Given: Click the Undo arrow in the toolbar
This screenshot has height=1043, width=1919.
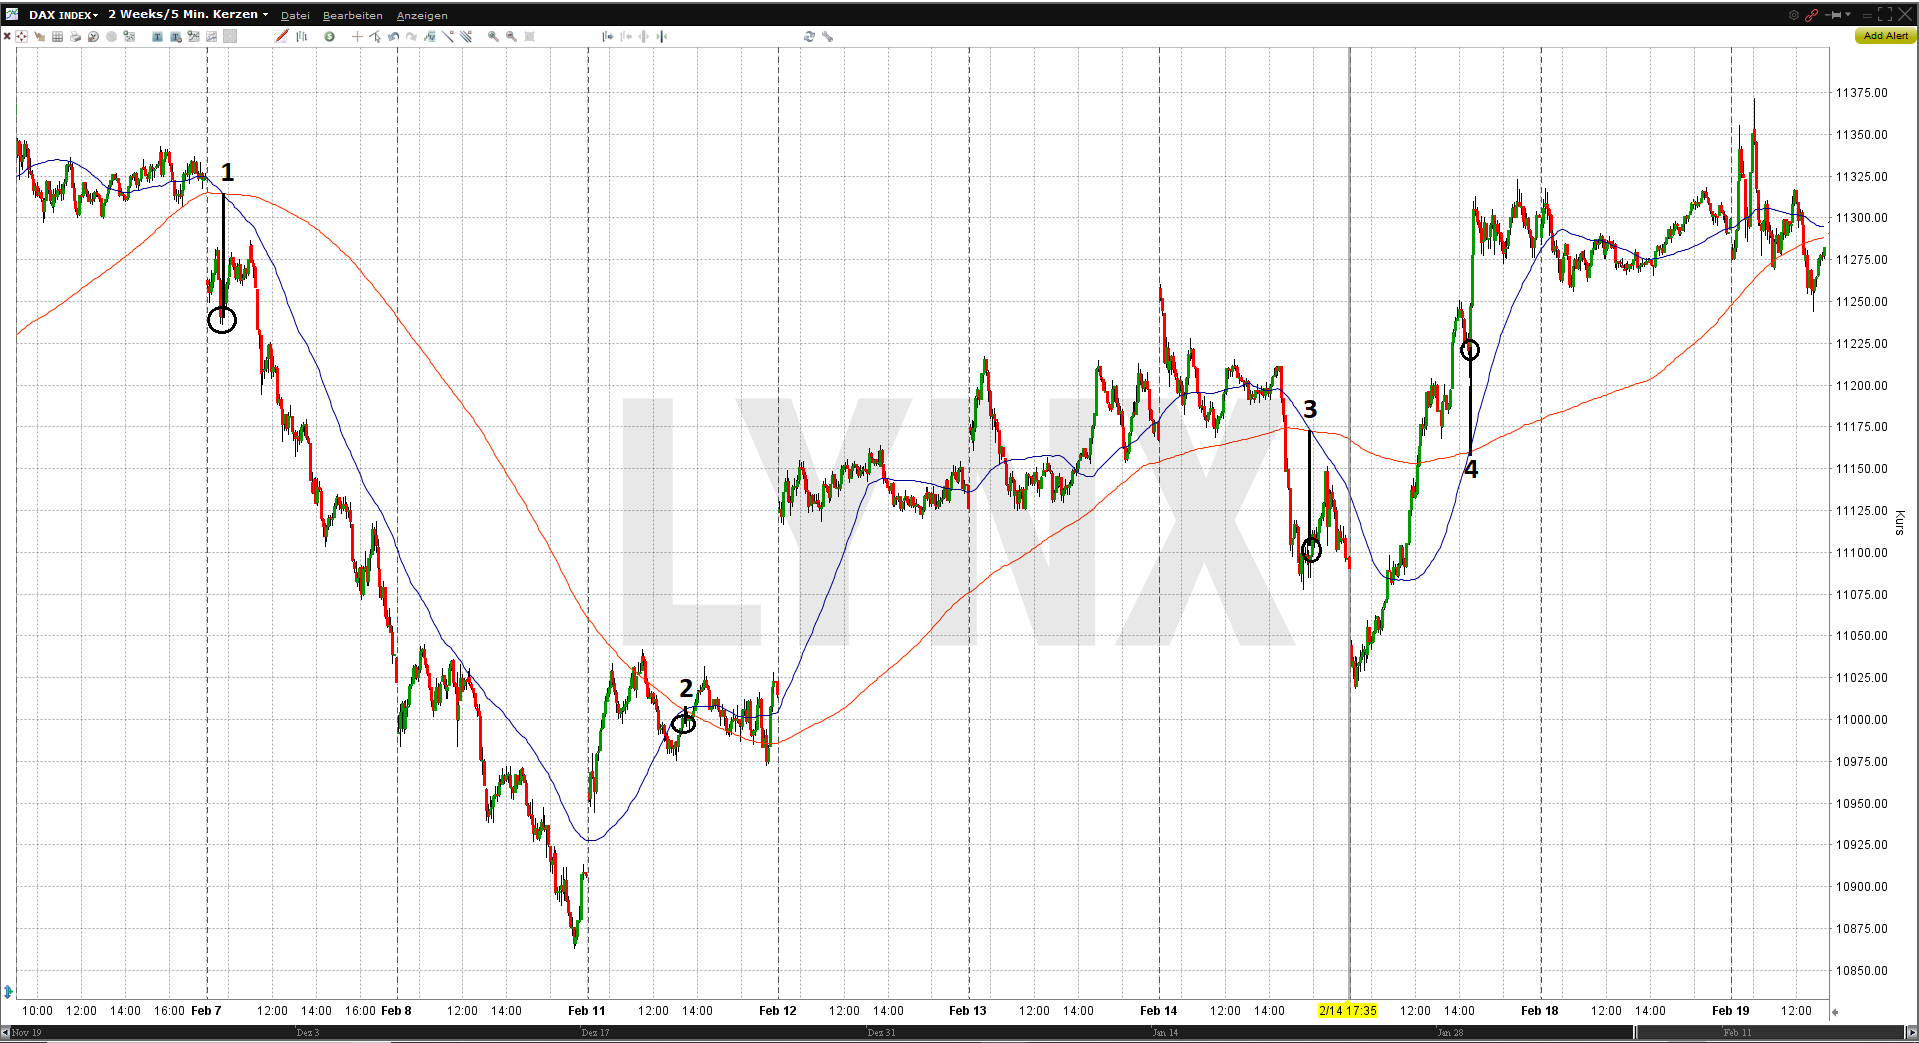Looking at the screenshot, I should 393,36.
